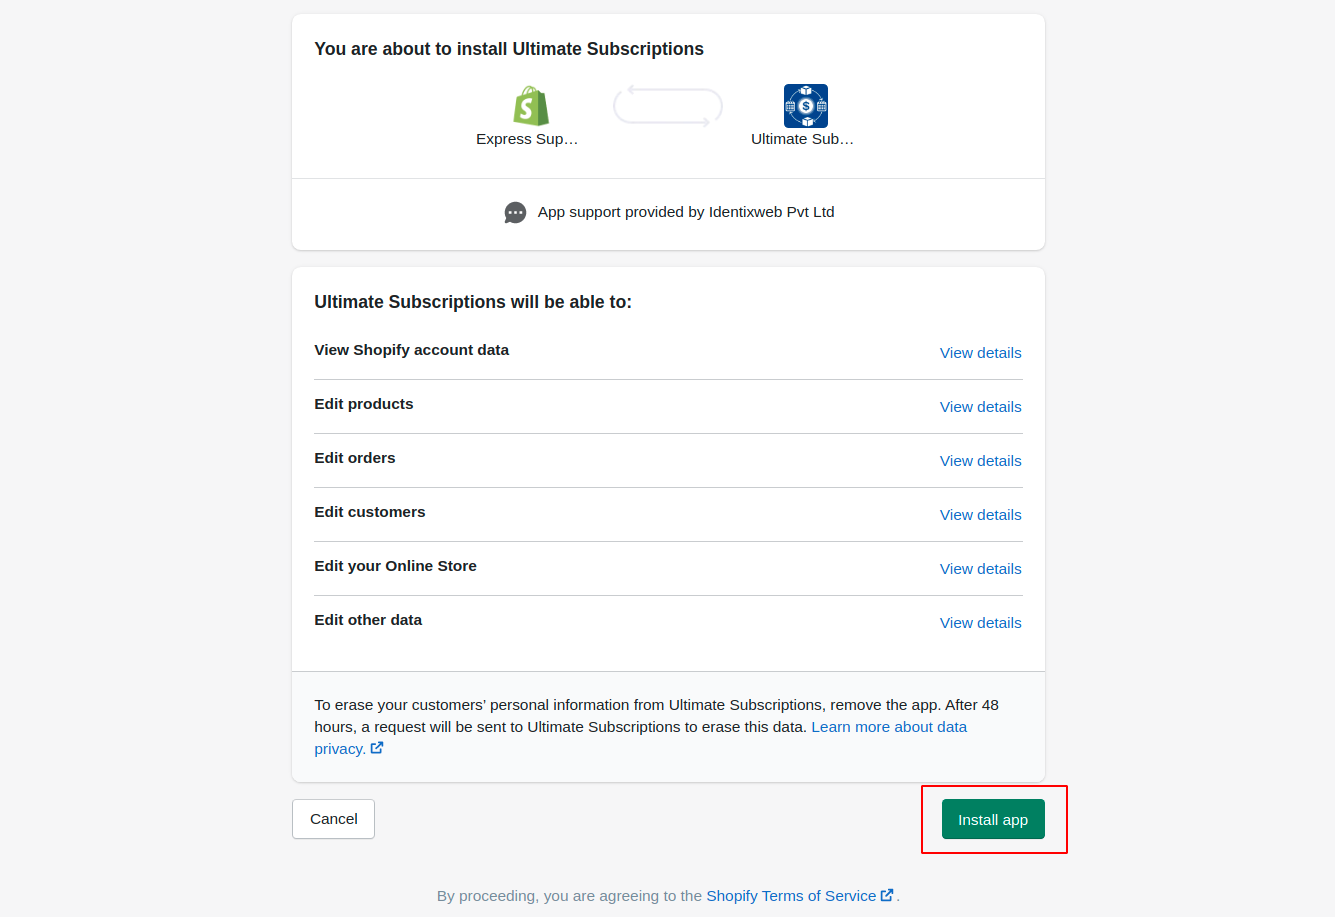The image size is (1335, 917).
Task: Expand View details for Edit products
Action: tap(980, 407)
